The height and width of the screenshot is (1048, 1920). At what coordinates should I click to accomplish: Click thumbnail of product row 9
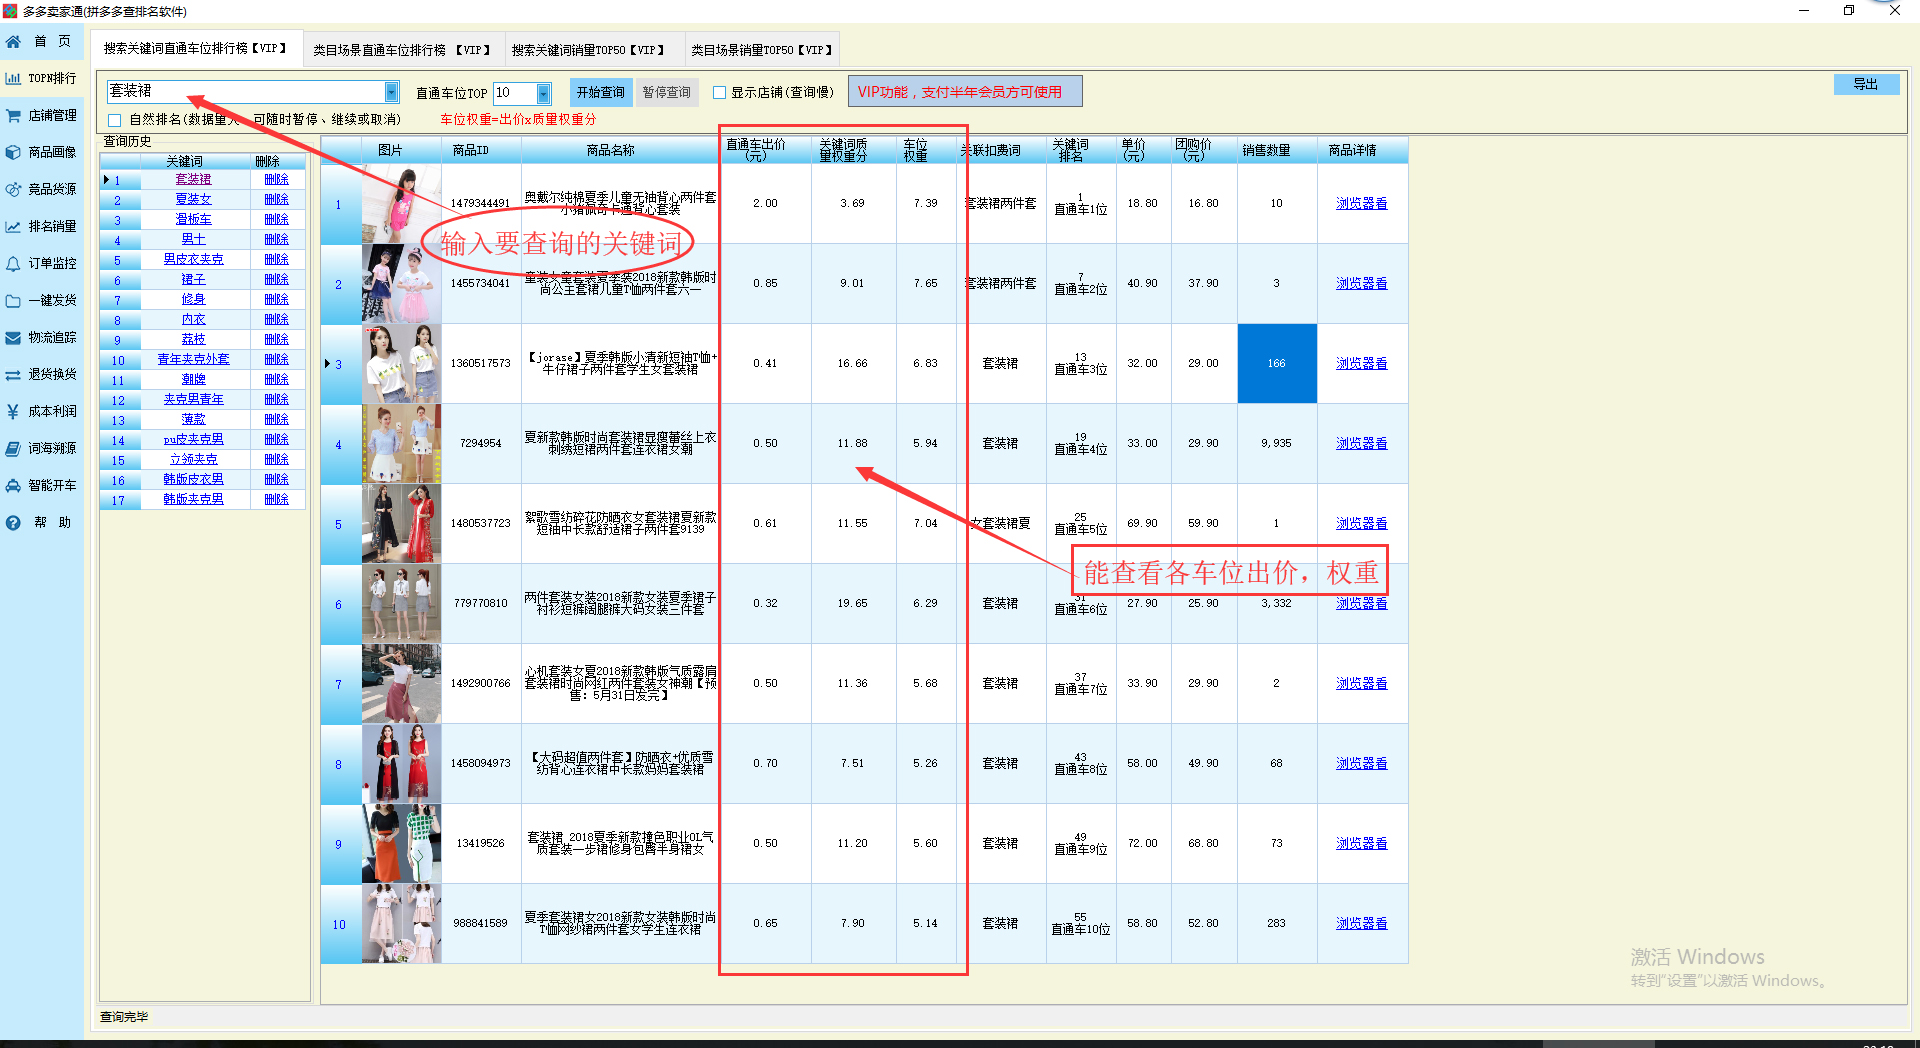[x=401, y=844]
